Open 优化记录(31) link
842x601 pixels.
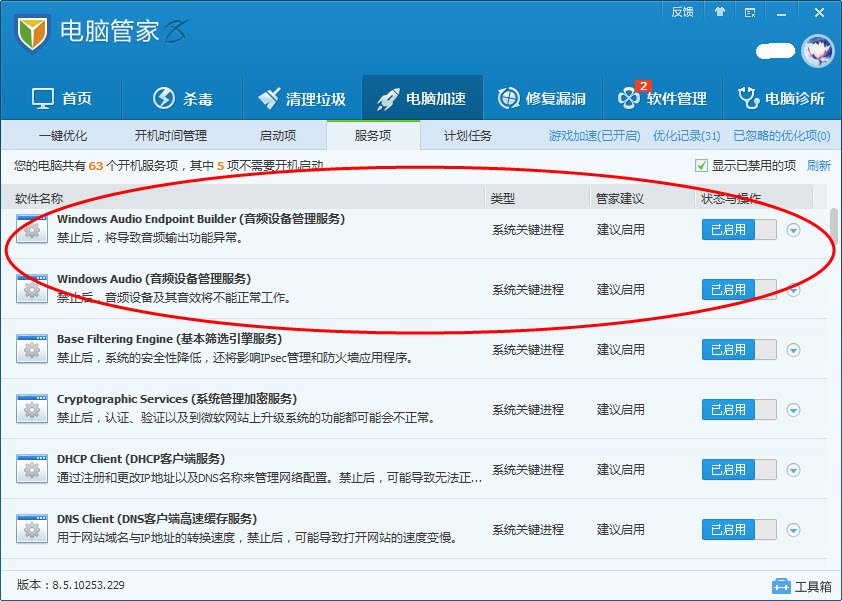pyautogui.click(x=686, y=136)
